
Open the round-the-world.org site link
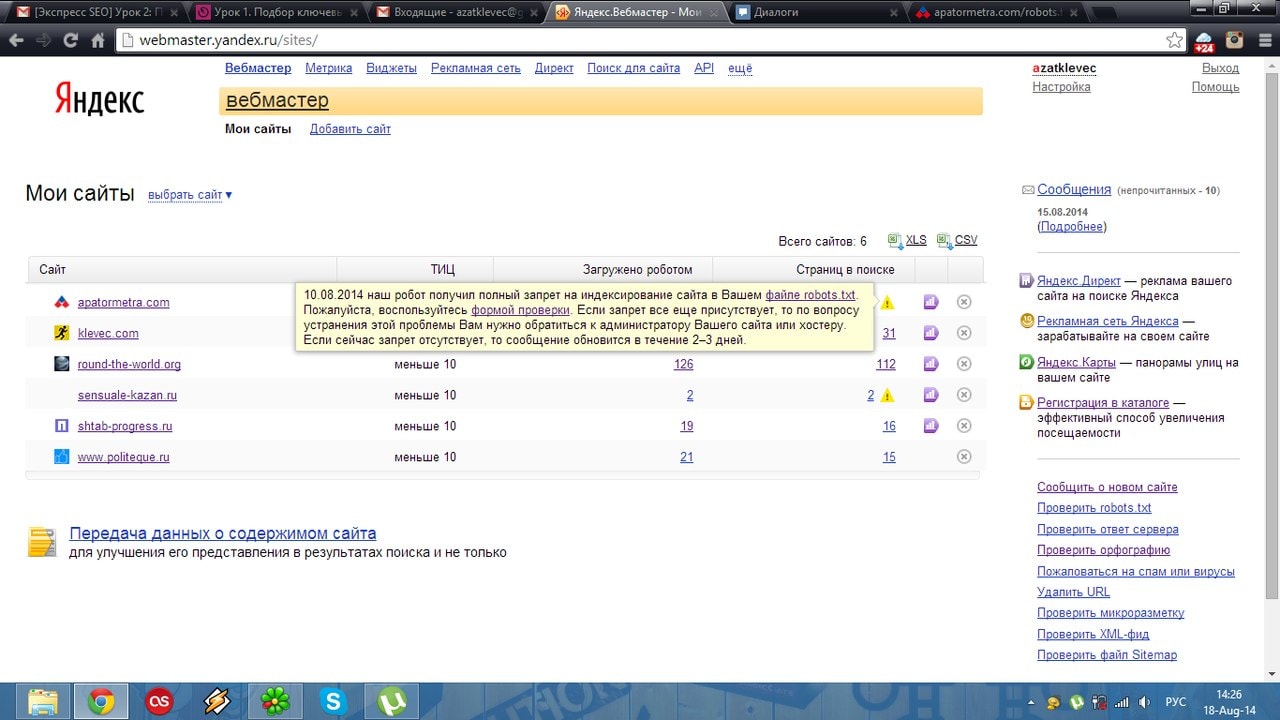pyautogui.click(x=129, y=364)
